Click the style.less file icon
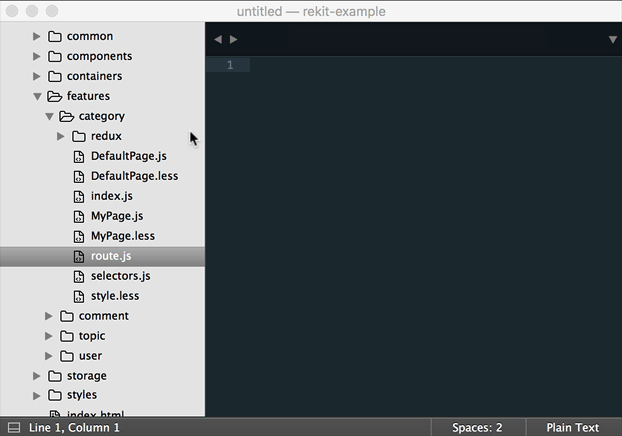 click(79, 296)
